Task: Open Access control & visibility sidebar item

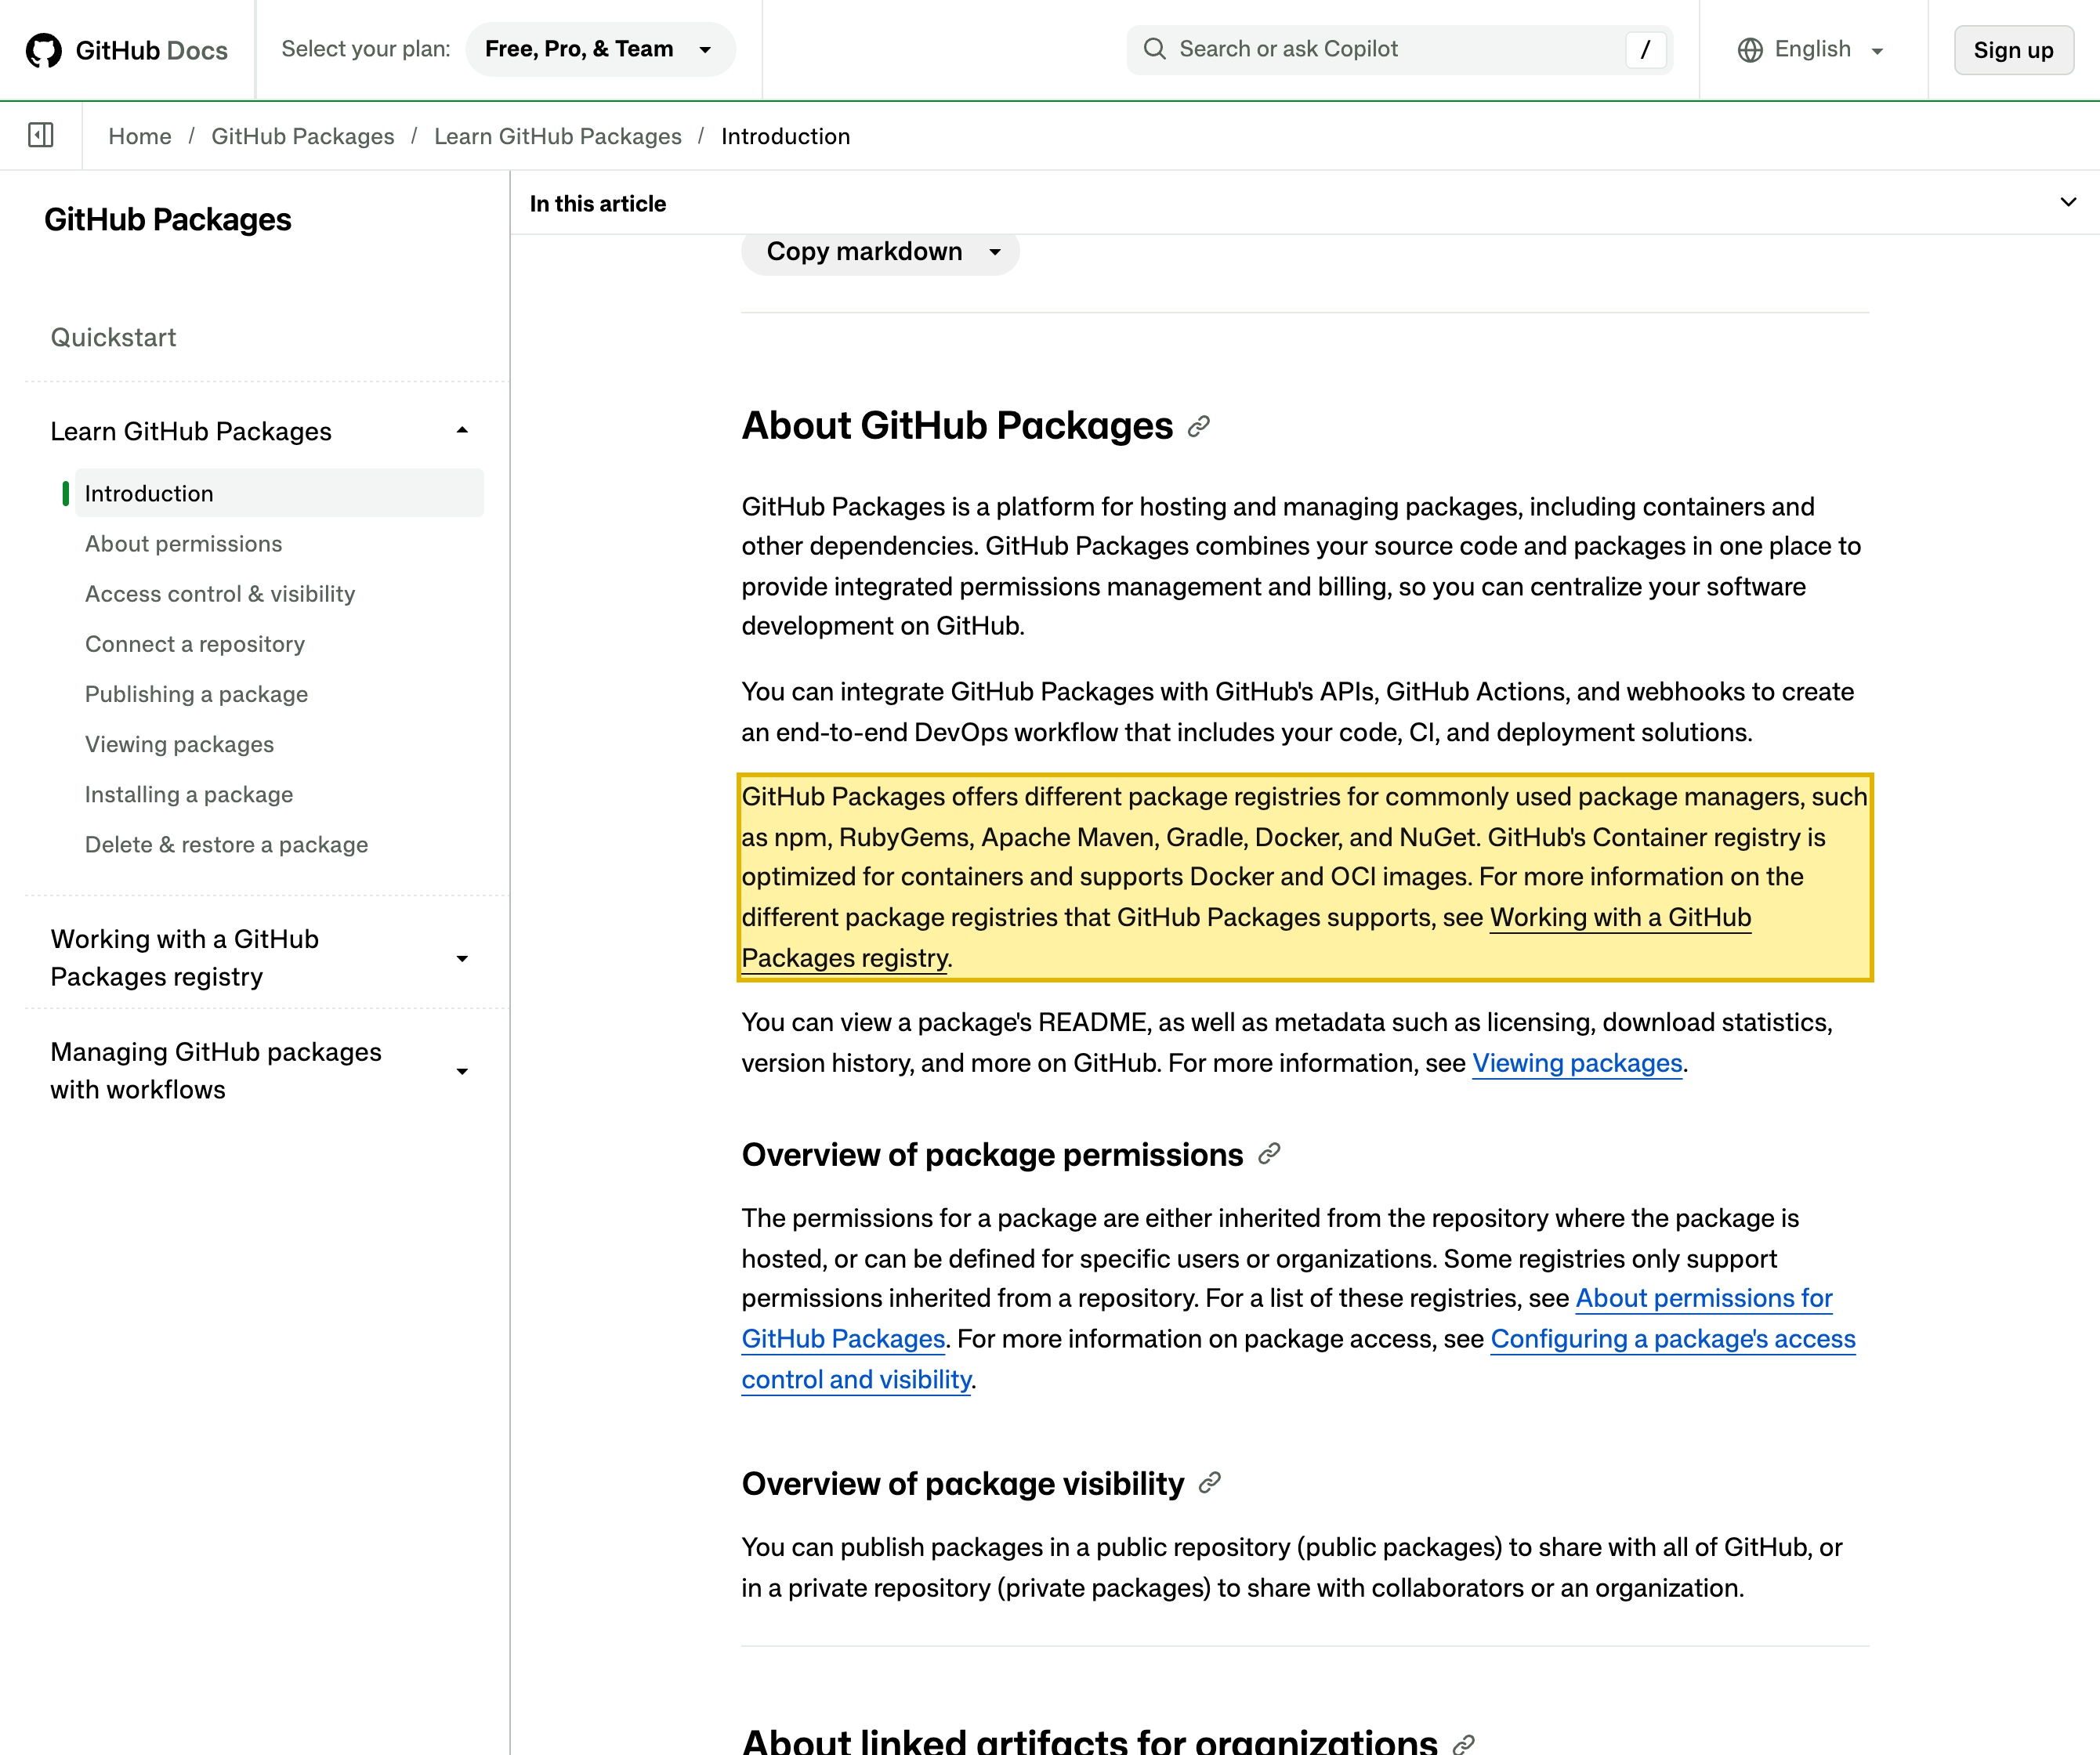Action: pos(220,594)
